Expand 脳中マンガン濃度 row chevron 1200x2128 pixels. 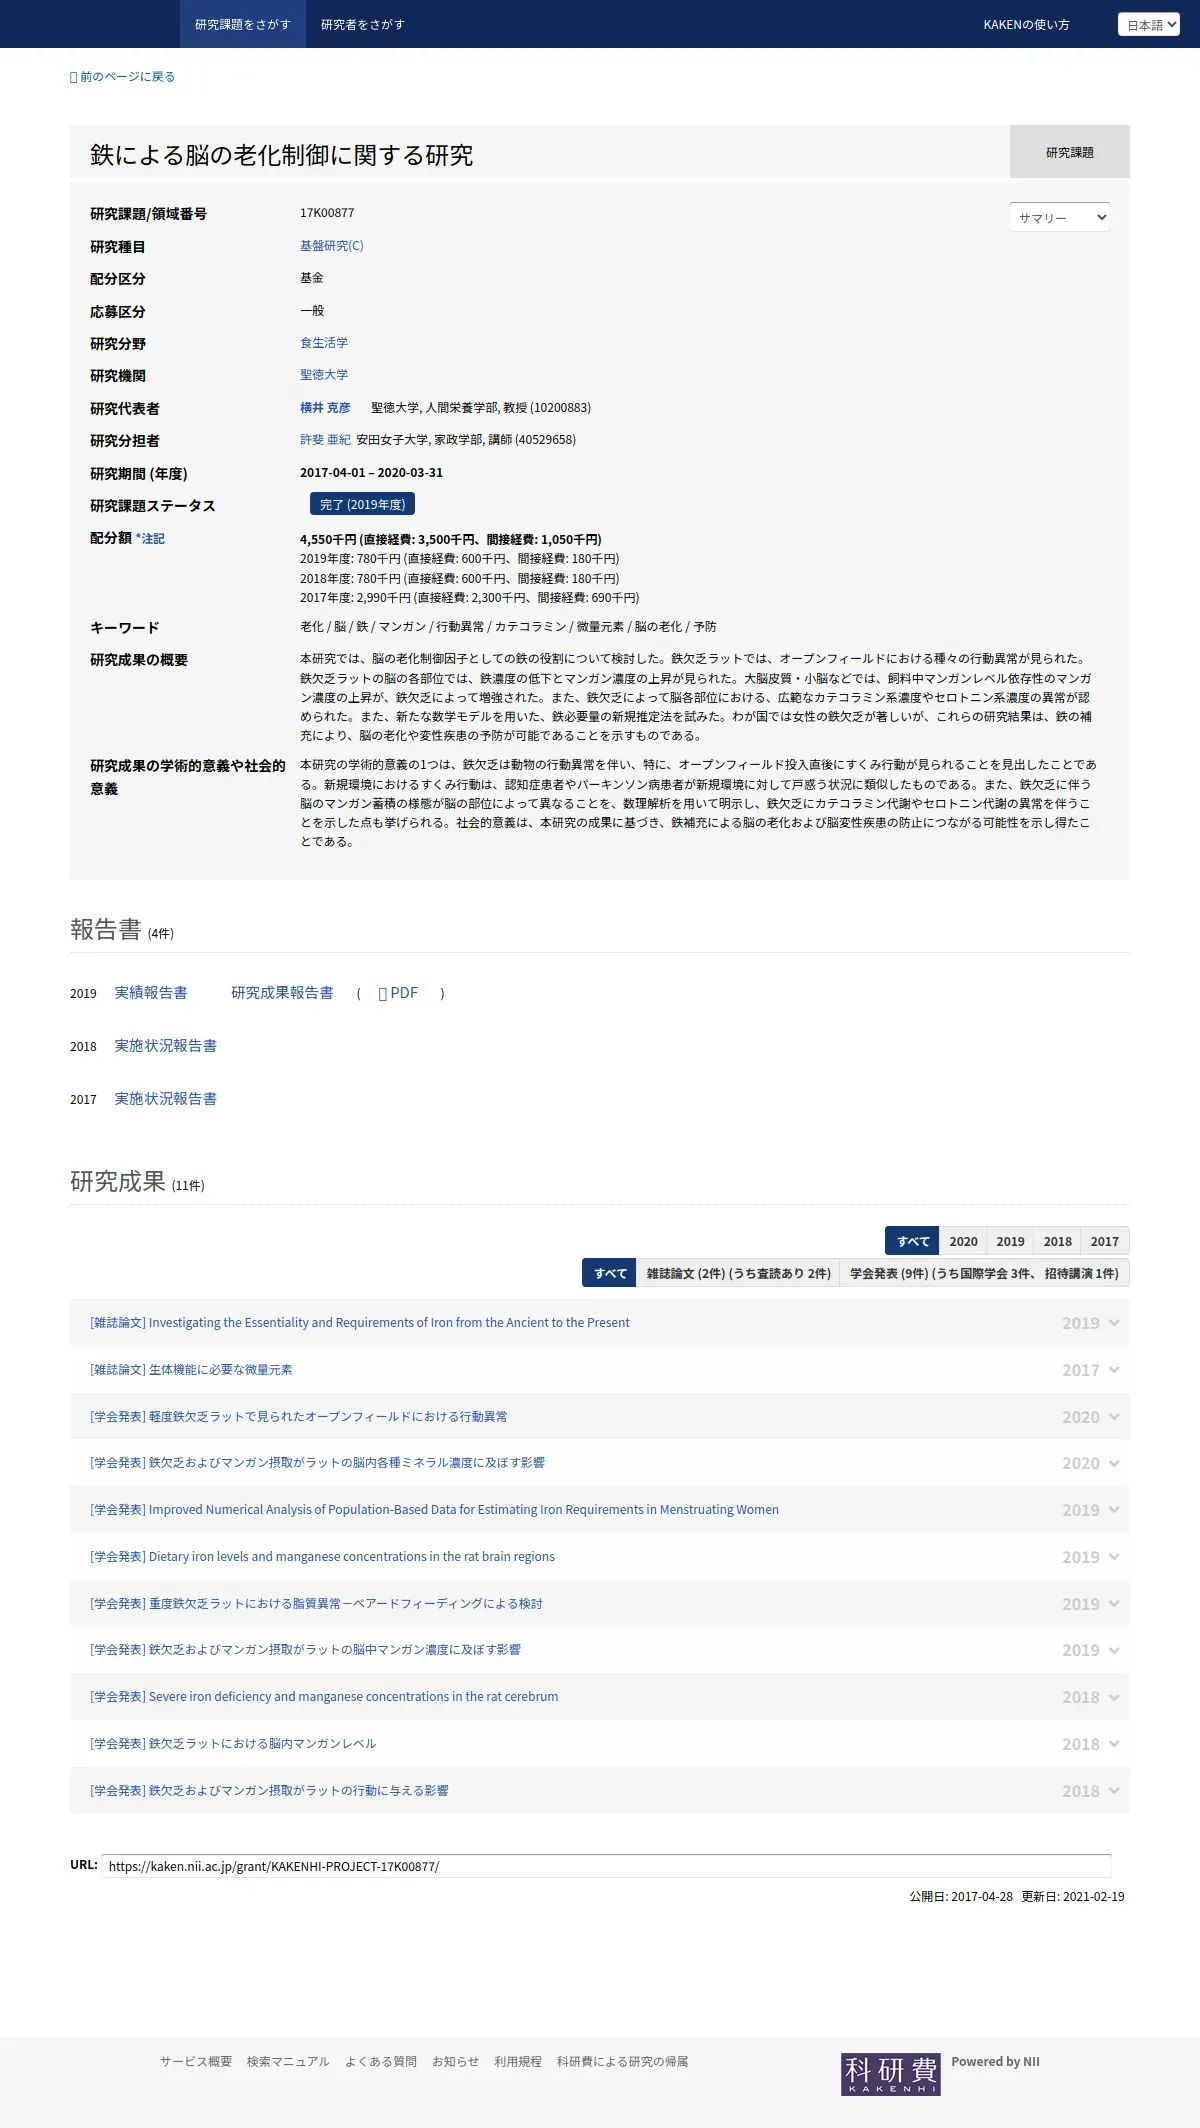tap(1114, 1650)
